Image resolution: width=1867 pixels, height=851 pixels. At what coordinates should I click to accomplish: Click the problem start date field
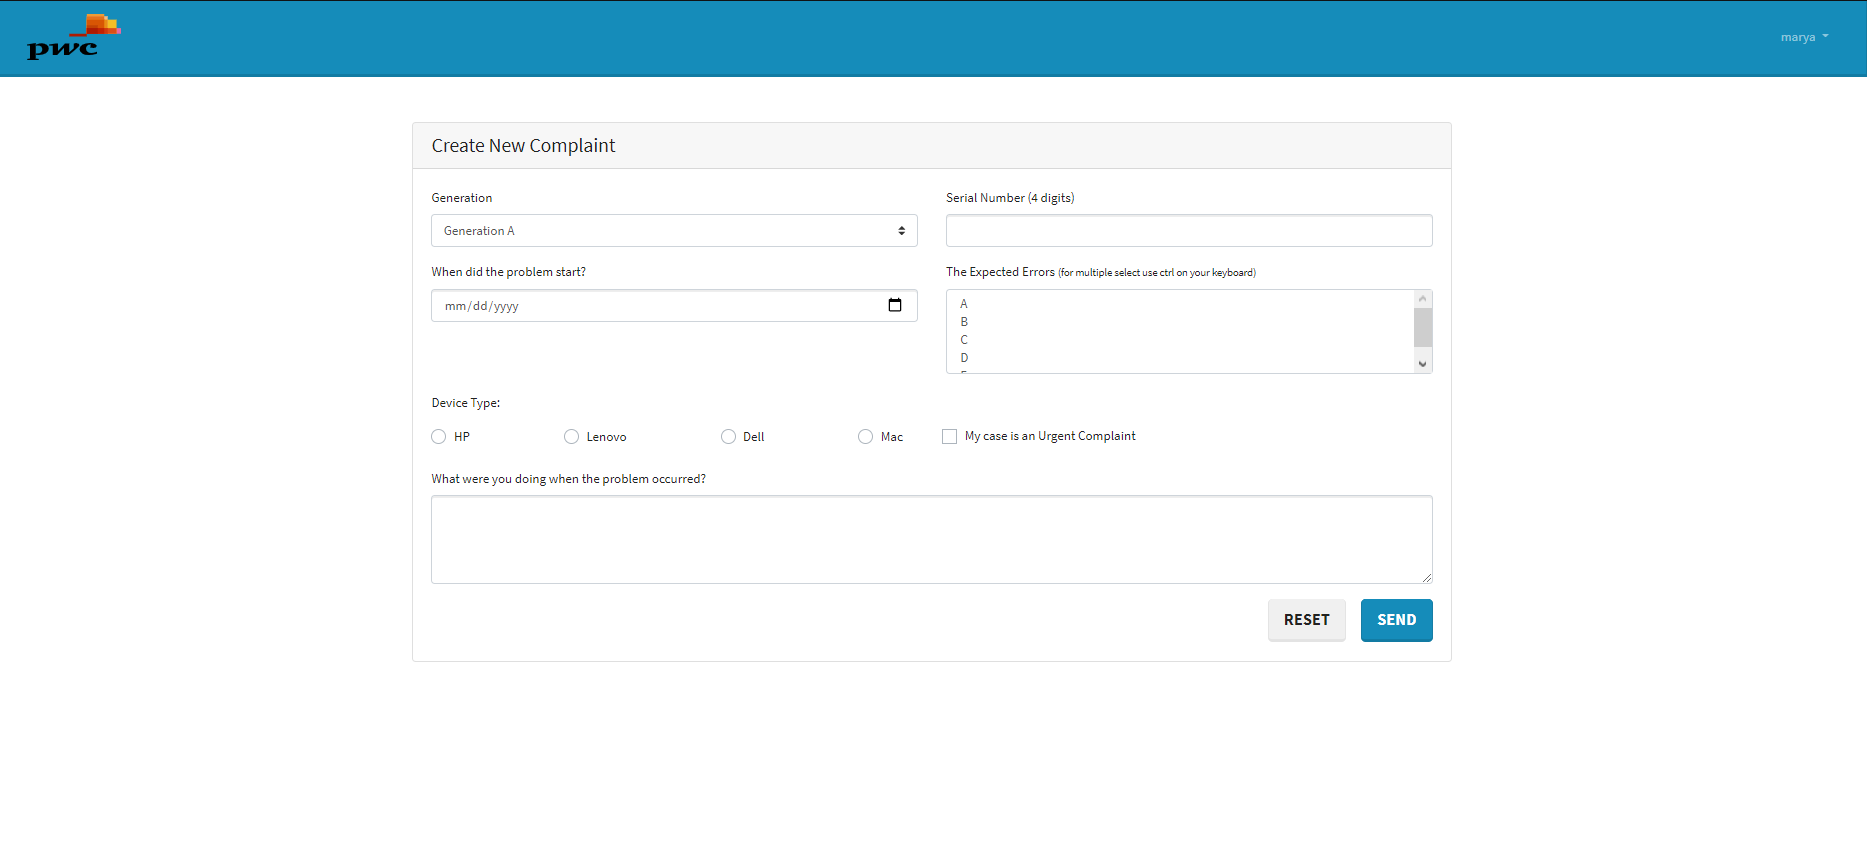pyautogui.click(x=674, y=306)
